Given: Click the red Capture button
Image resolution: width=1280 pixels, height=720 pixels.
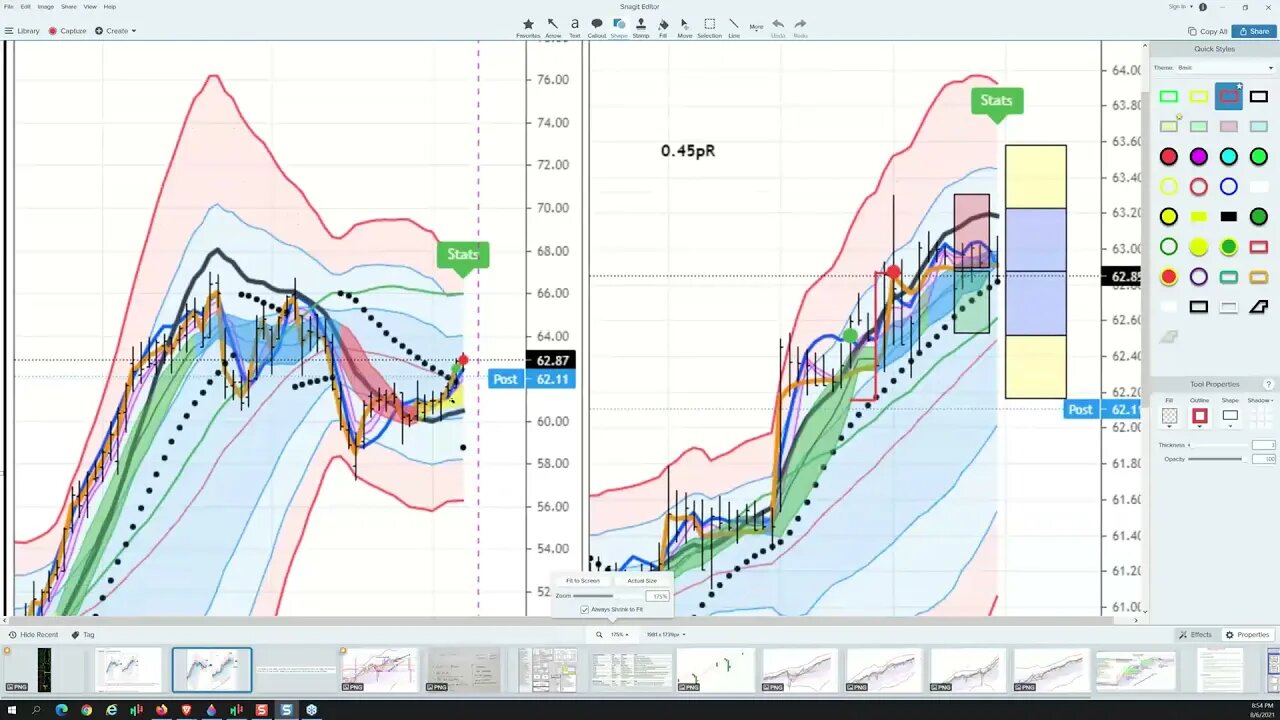Looking at the screenshot, I should tap(67, 31).
